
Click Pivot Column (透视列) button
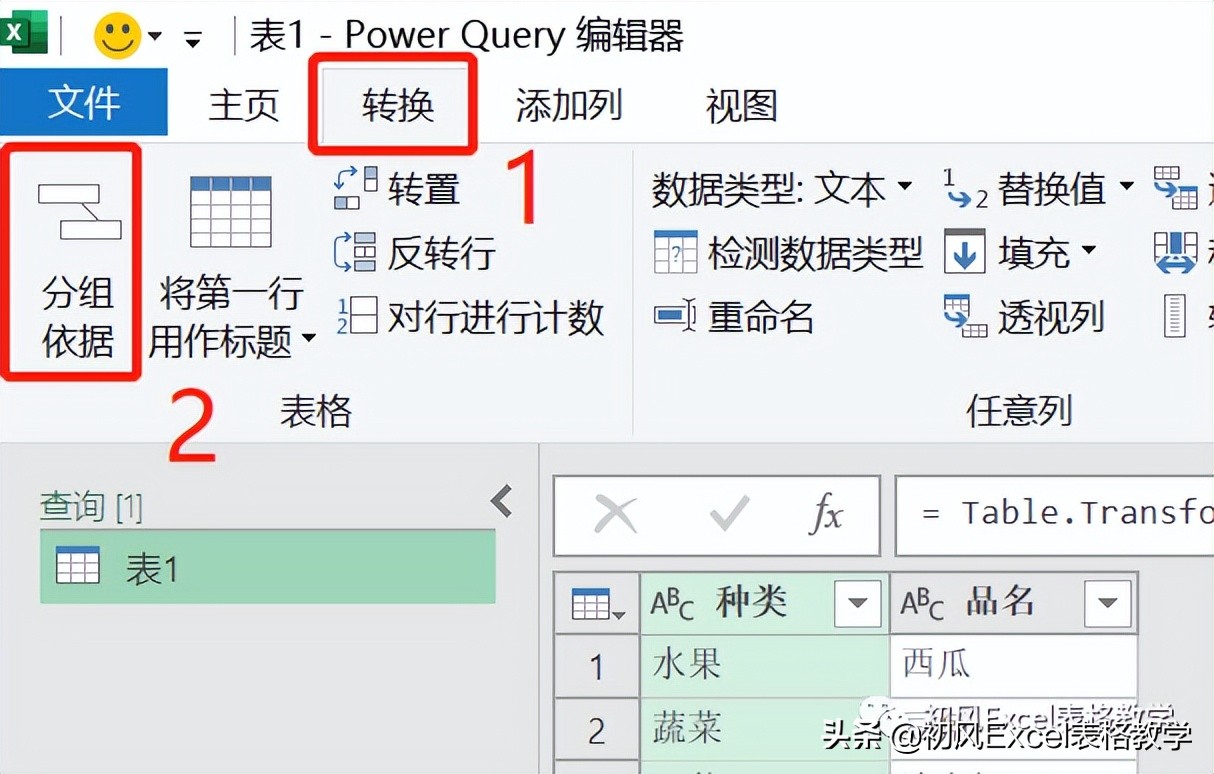[x=1024, y=317]
